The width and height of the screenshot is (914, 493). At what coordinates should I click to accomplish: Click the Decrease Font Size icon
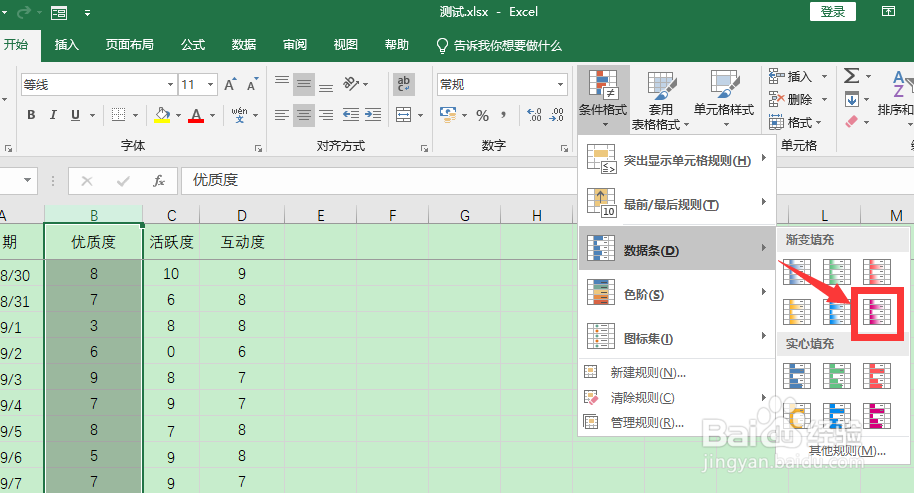(252, 85)
